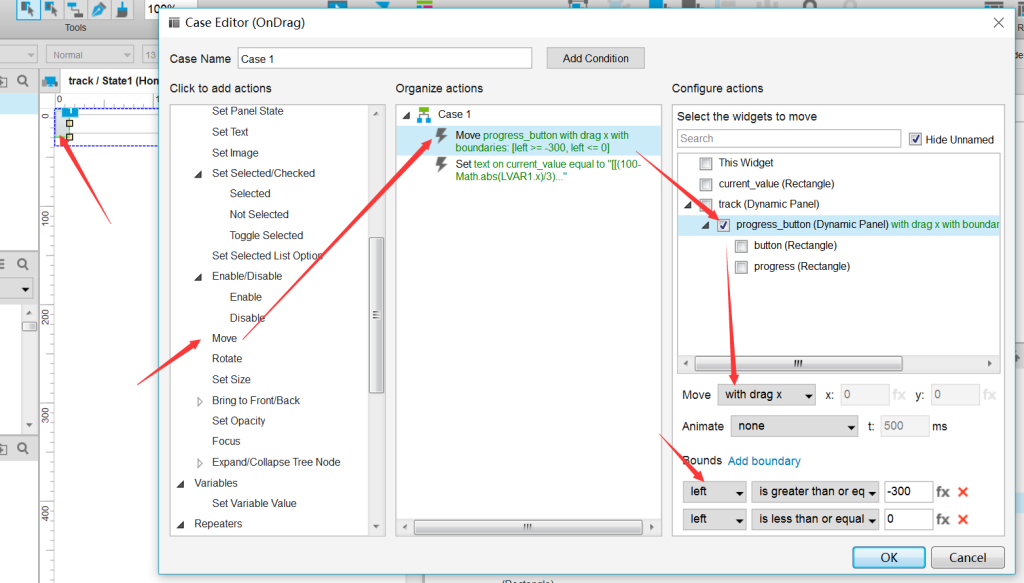
Task: Check the This Widget checkbox
Action: [705, 163]
